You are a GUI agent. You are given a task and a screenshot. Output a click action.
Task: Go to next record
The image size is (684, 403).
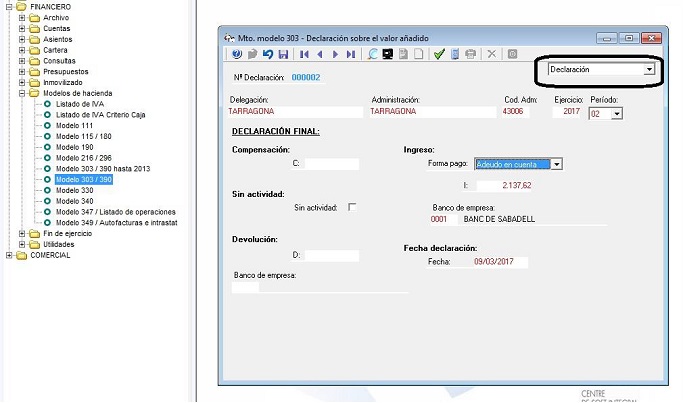(x=335, y=54)
